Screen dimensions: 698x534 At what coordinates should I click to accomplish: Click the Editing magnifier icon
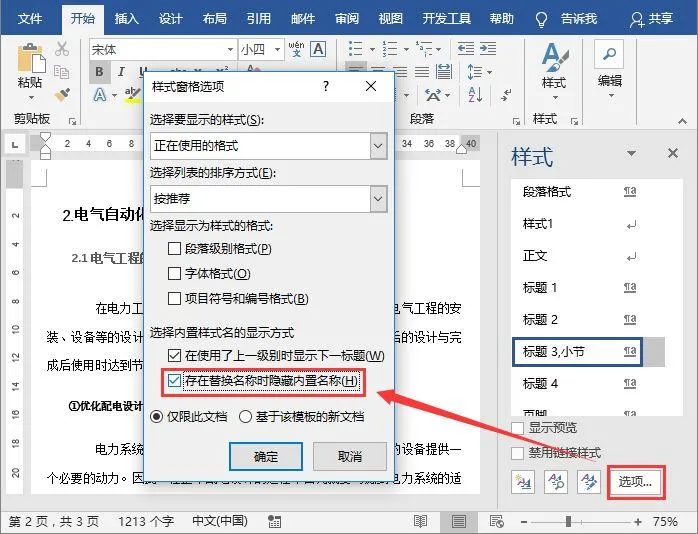(609, 55)
